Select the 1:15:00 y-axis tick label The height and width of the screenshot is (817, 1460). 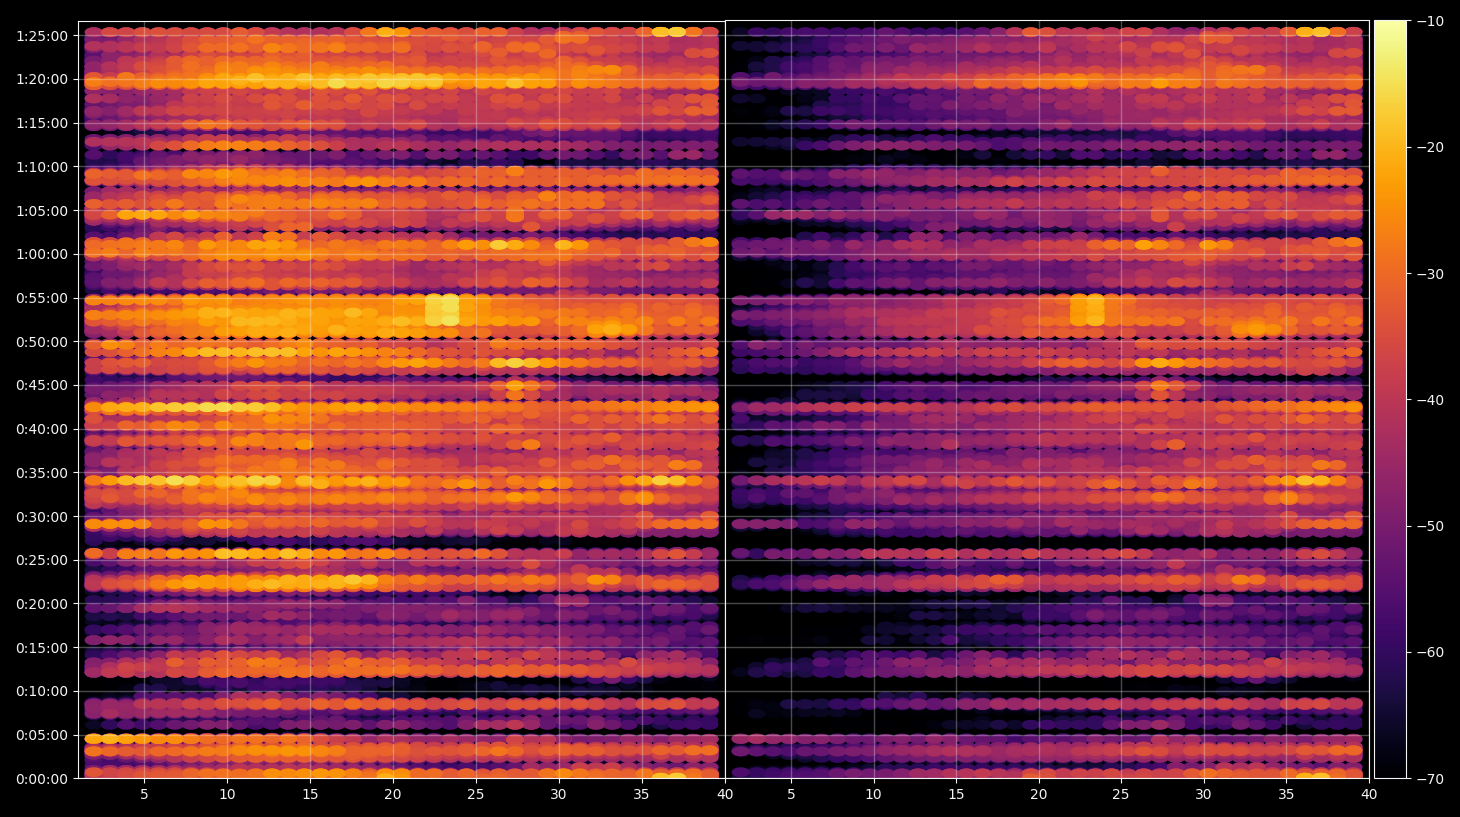coord(42,123)
